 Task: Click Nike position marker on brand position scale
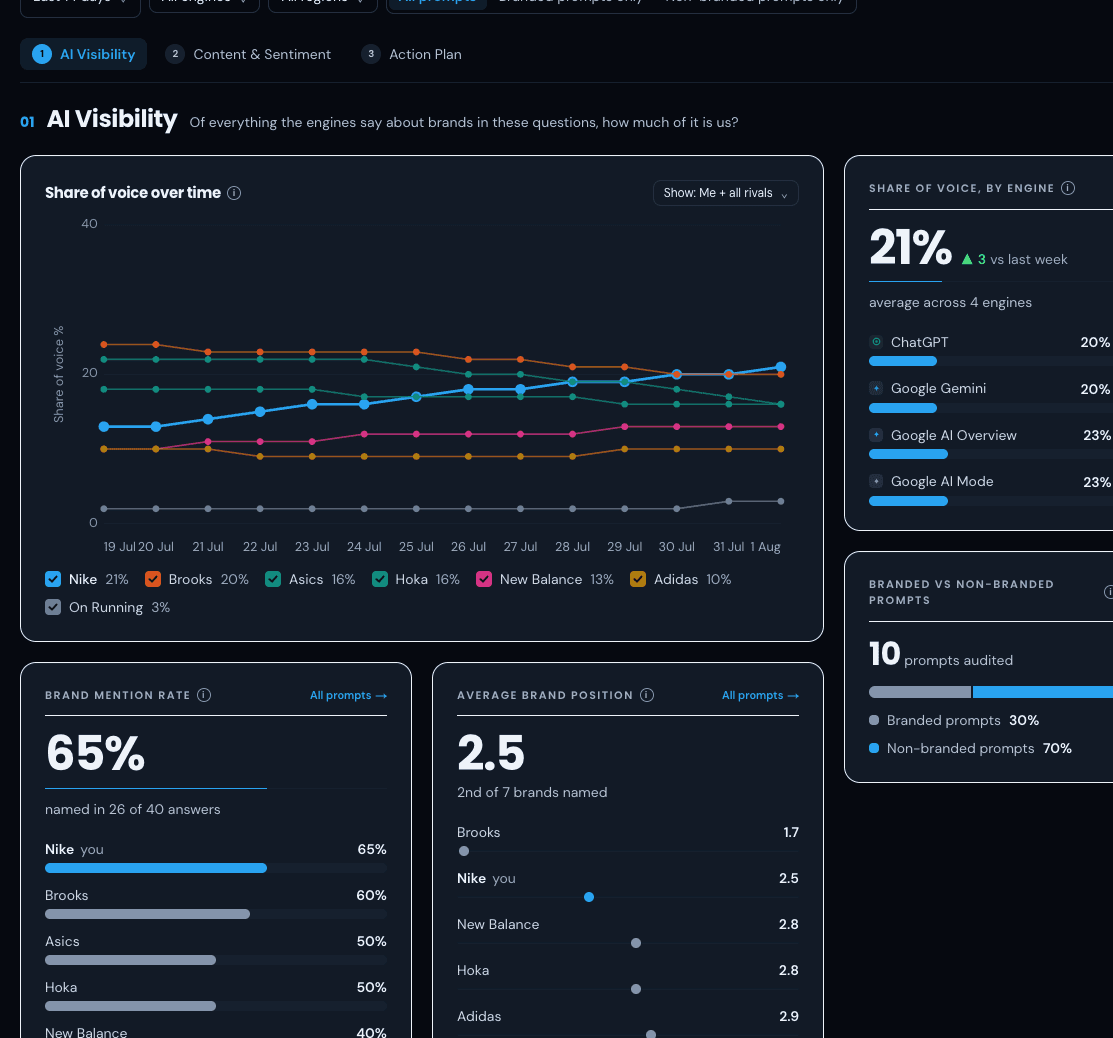pyautogui.click(x=588, y=897)
